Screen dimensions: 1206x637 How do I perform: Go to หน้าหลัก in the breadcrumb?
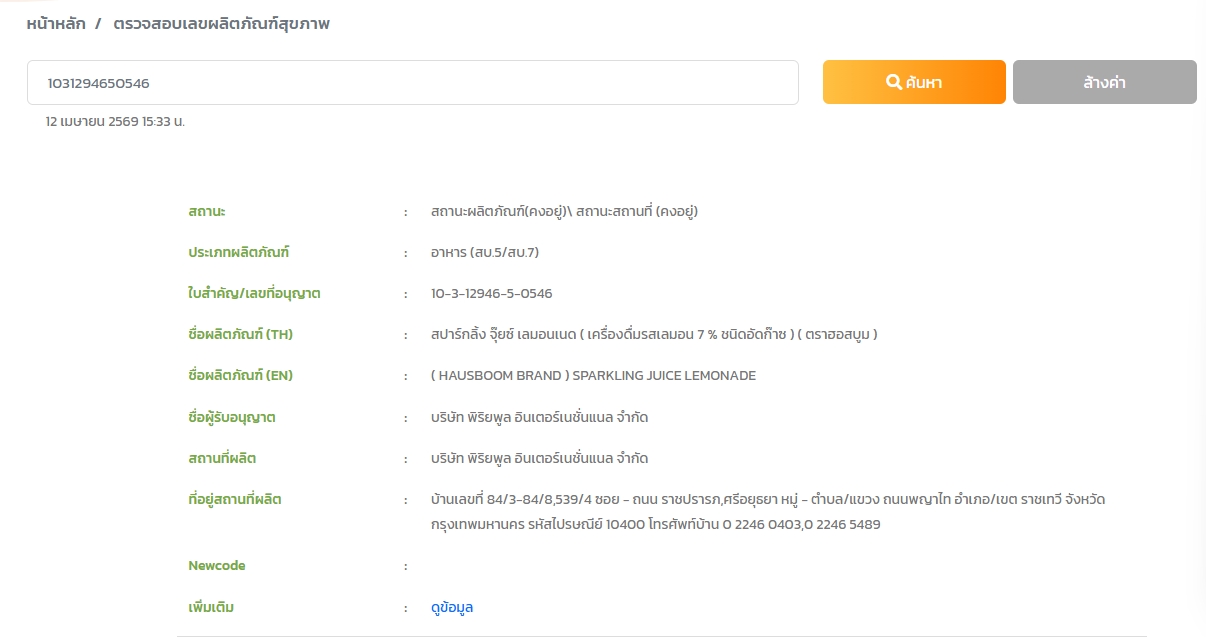point(55,23)
